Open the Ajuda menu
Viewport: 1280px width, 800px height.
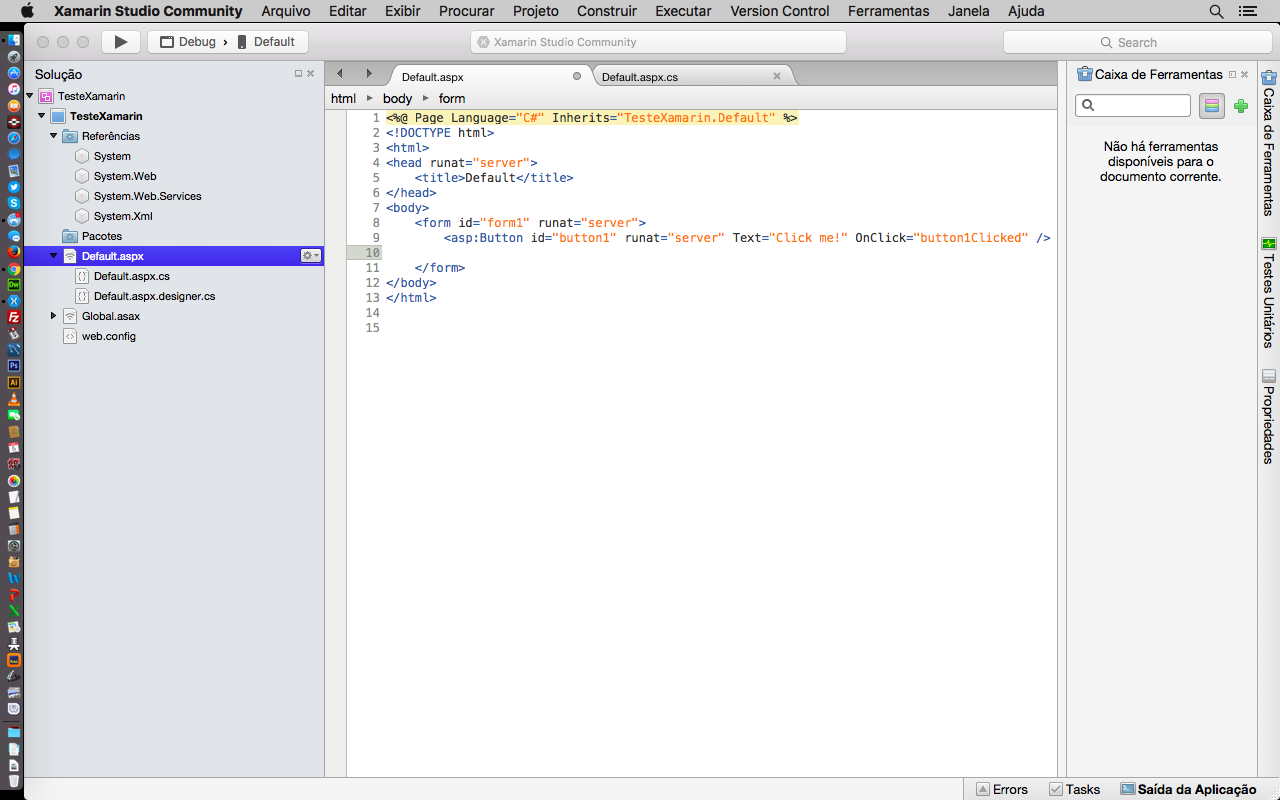coord(1026,11)
